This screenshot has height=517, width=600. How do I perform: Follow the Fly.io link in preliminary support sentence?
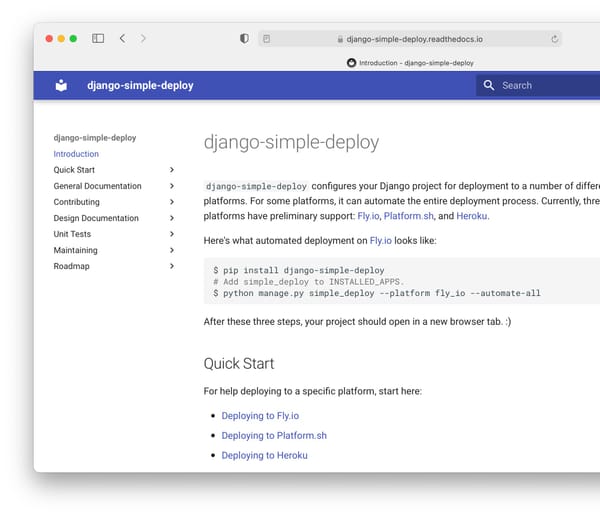coord(368,216)
